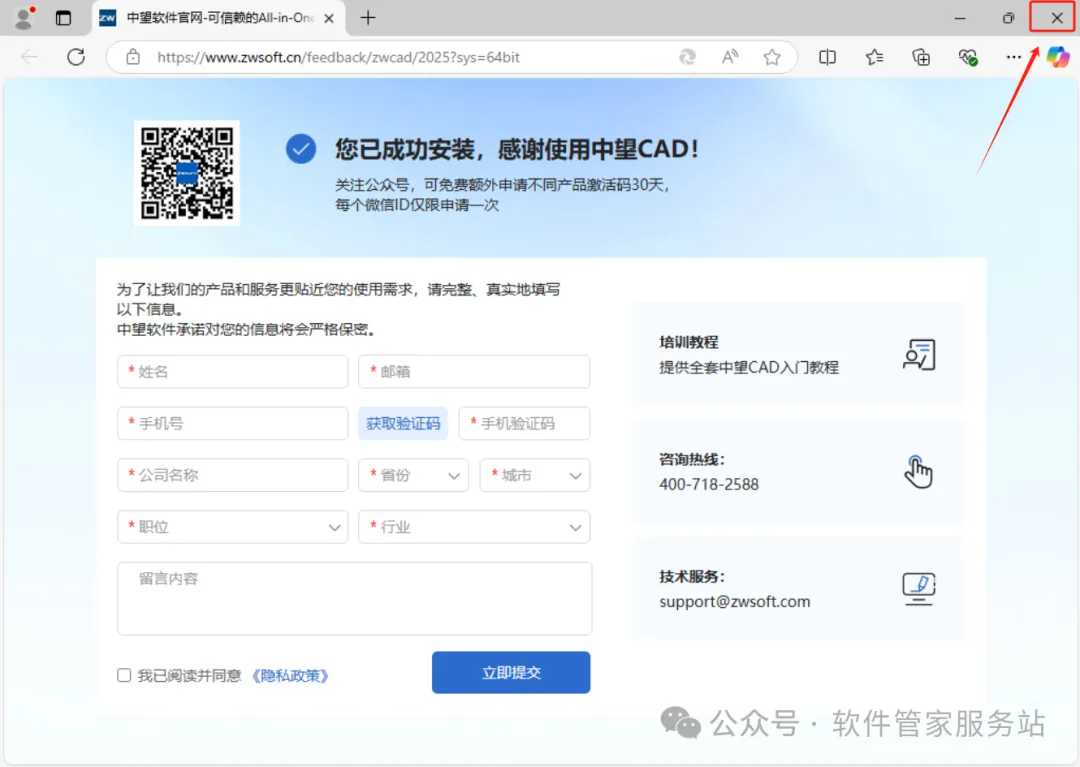Screen dimensions: 1080x767
Task: Expand the 城市 dropdown
Action: pos(534,475)
